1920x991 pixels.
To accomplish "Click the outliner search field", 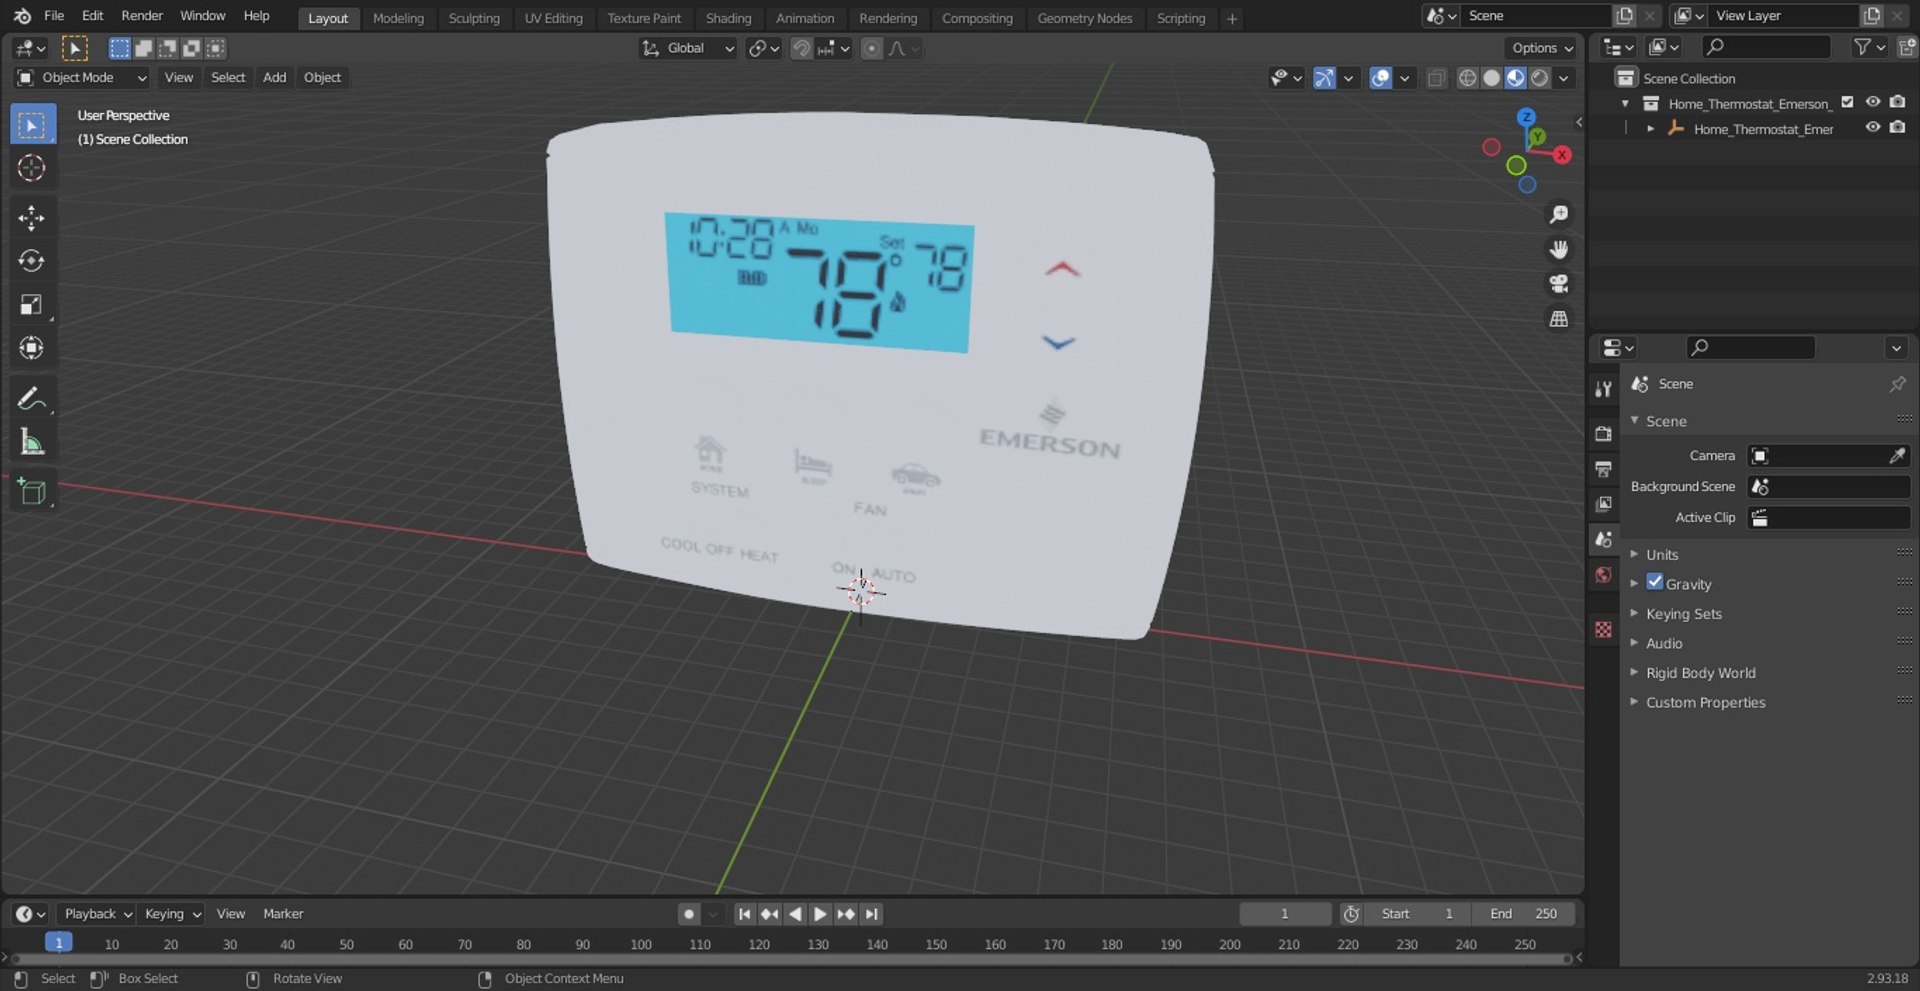I will coord(1766,47).
